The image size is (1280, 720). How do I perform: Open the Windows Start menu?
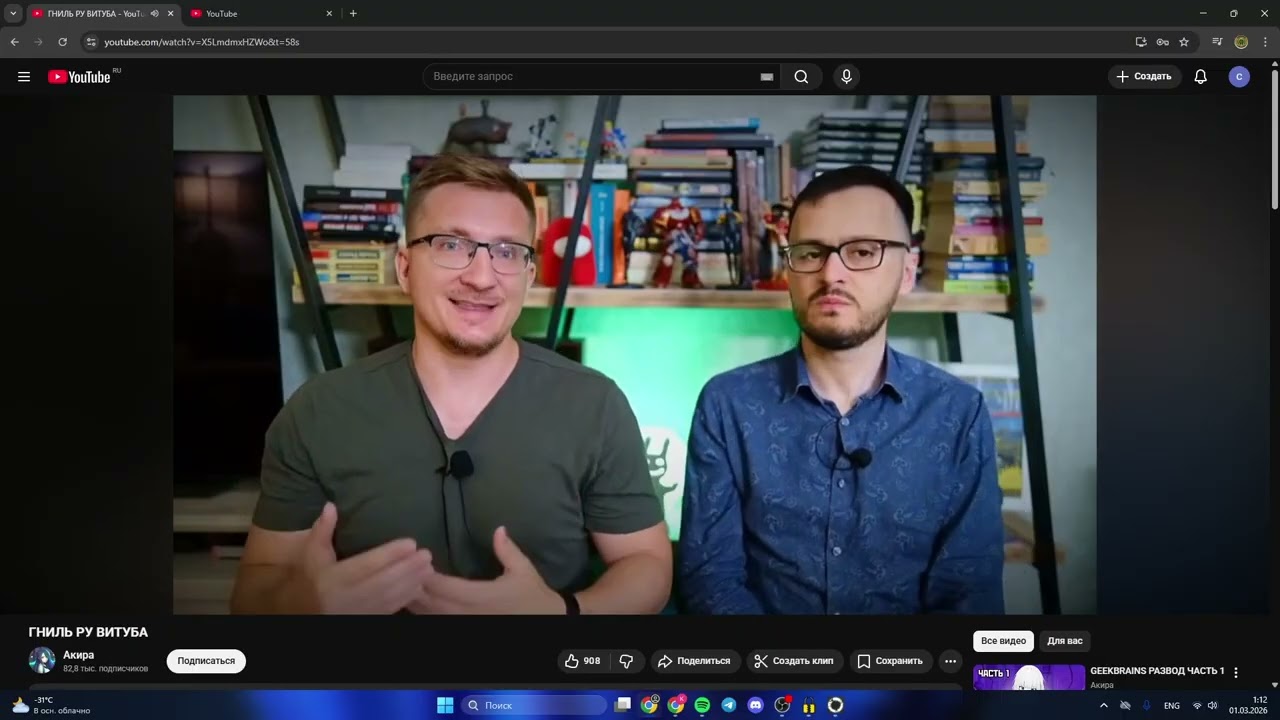point(445,705)
